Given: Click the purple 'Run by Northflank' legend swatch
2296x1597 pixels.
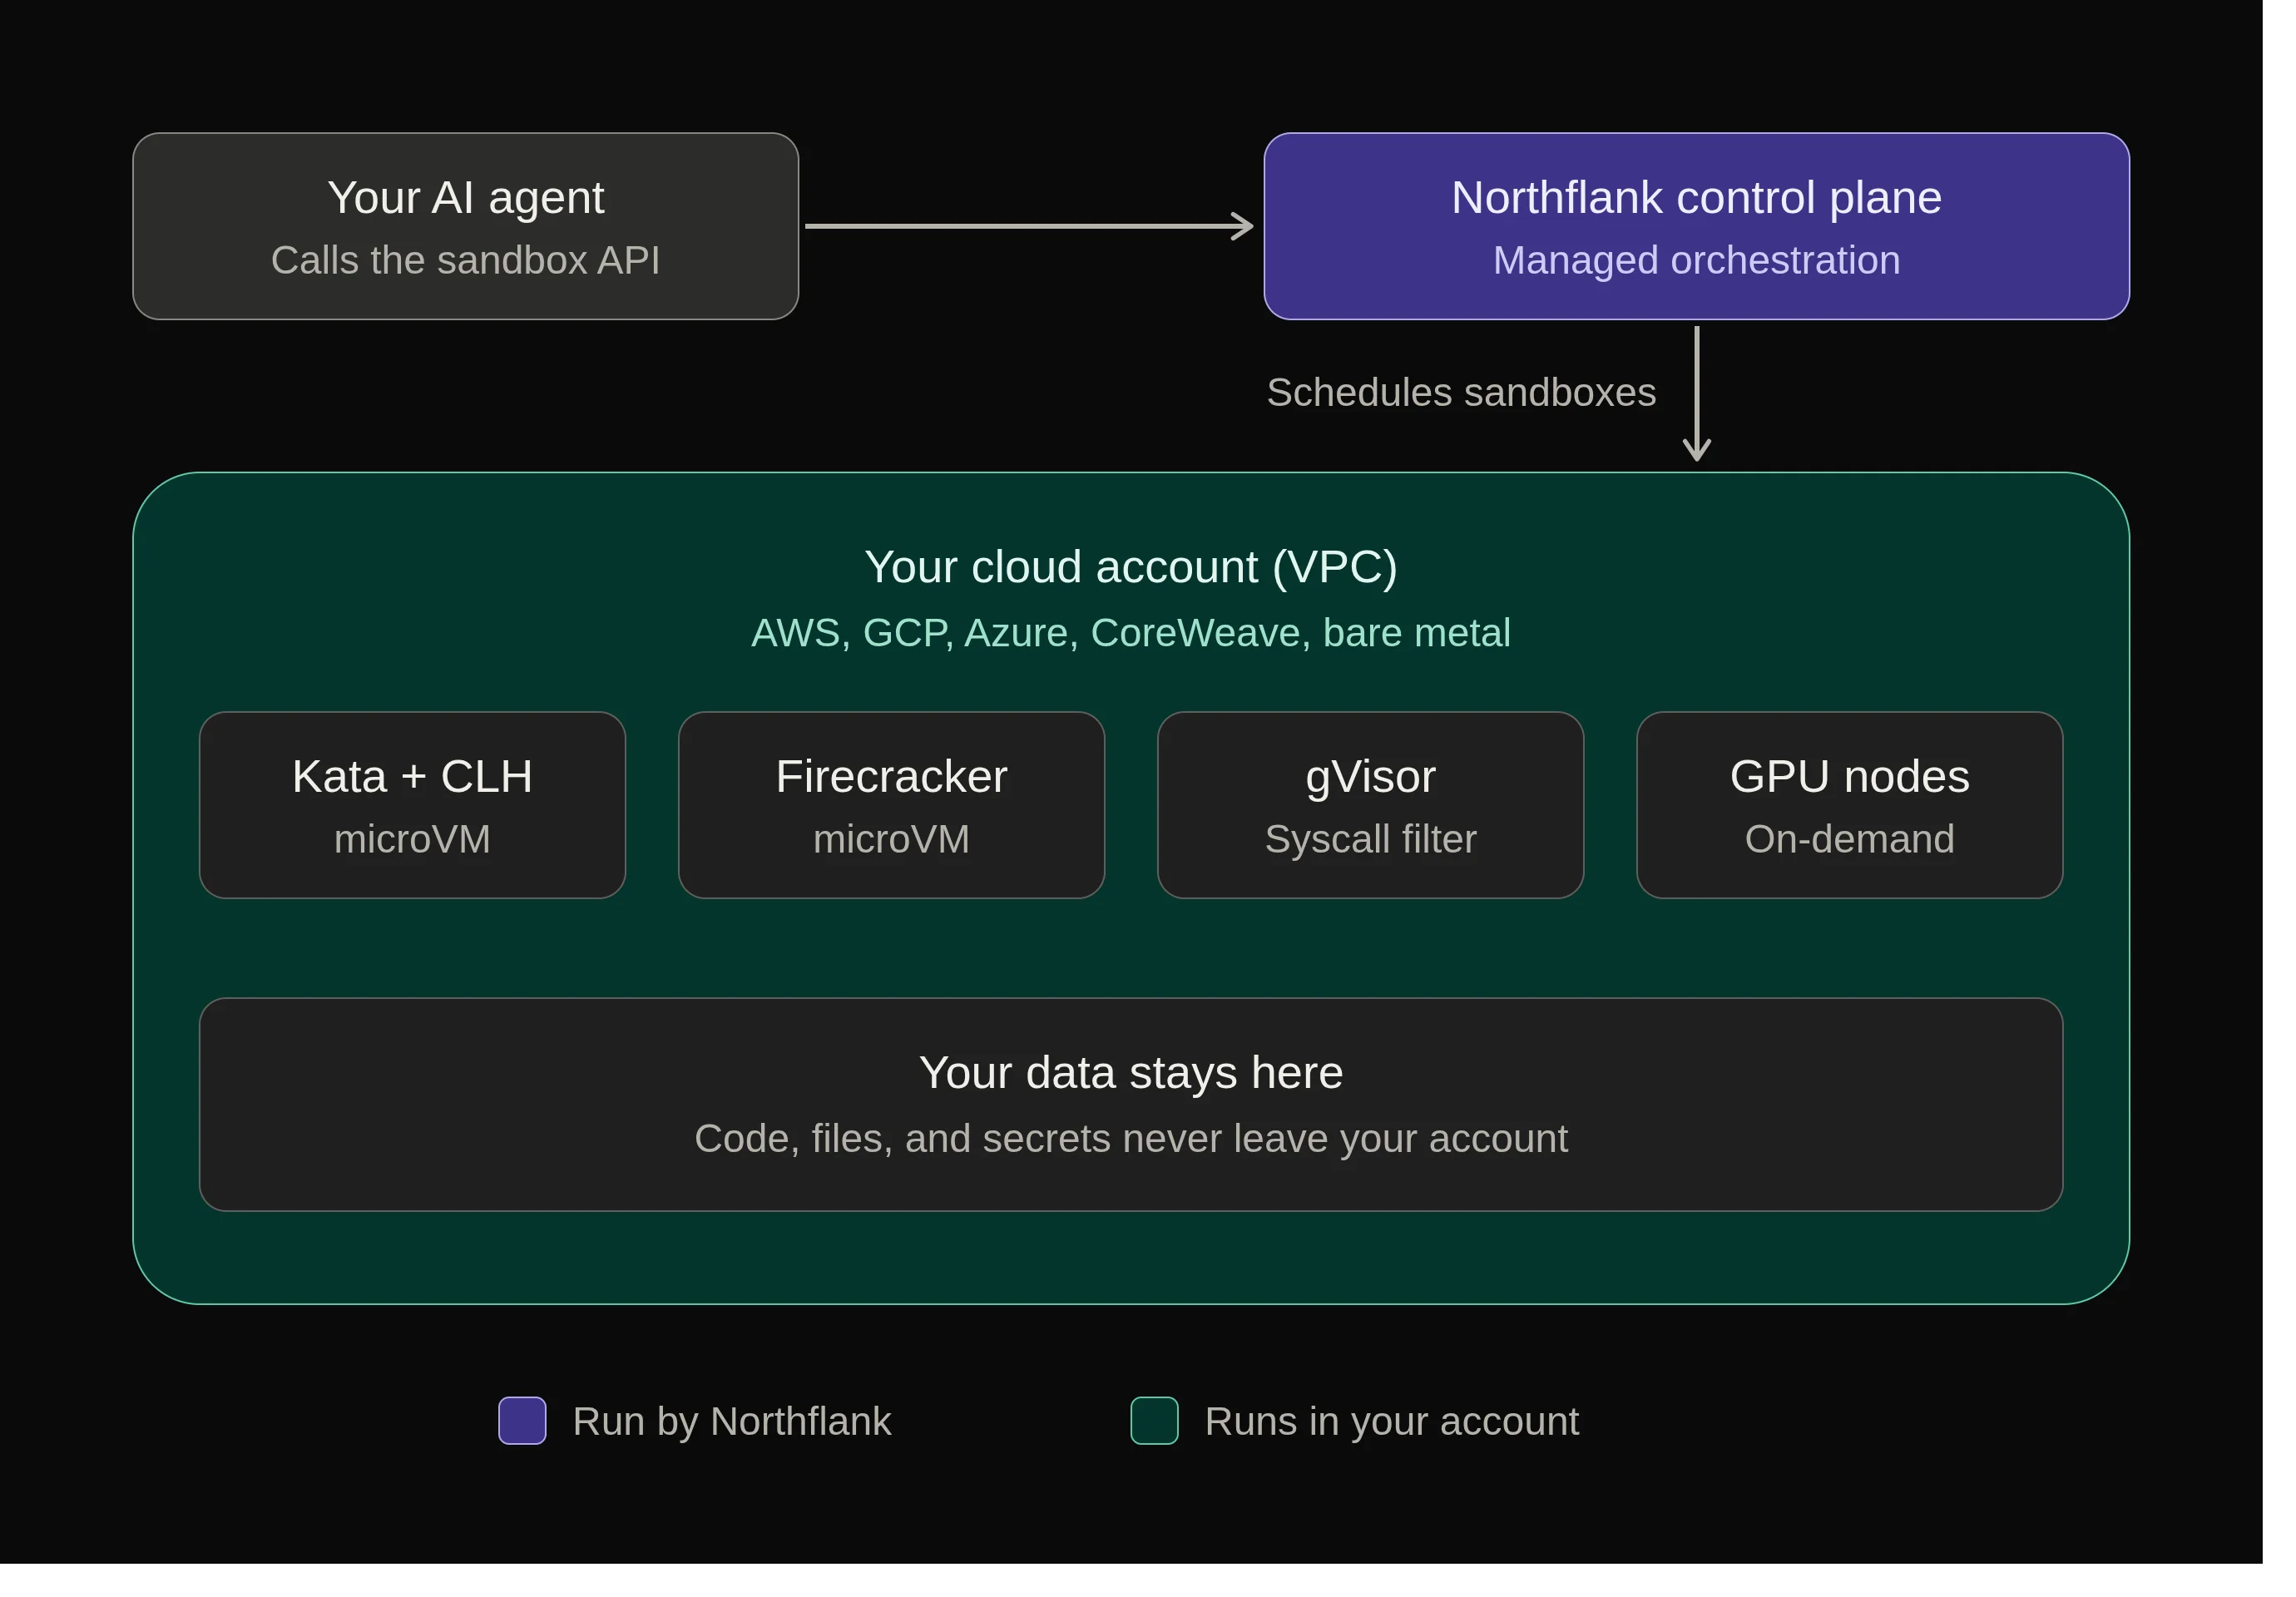Looking at the screenshot, I should click(x=522, y=1420).
